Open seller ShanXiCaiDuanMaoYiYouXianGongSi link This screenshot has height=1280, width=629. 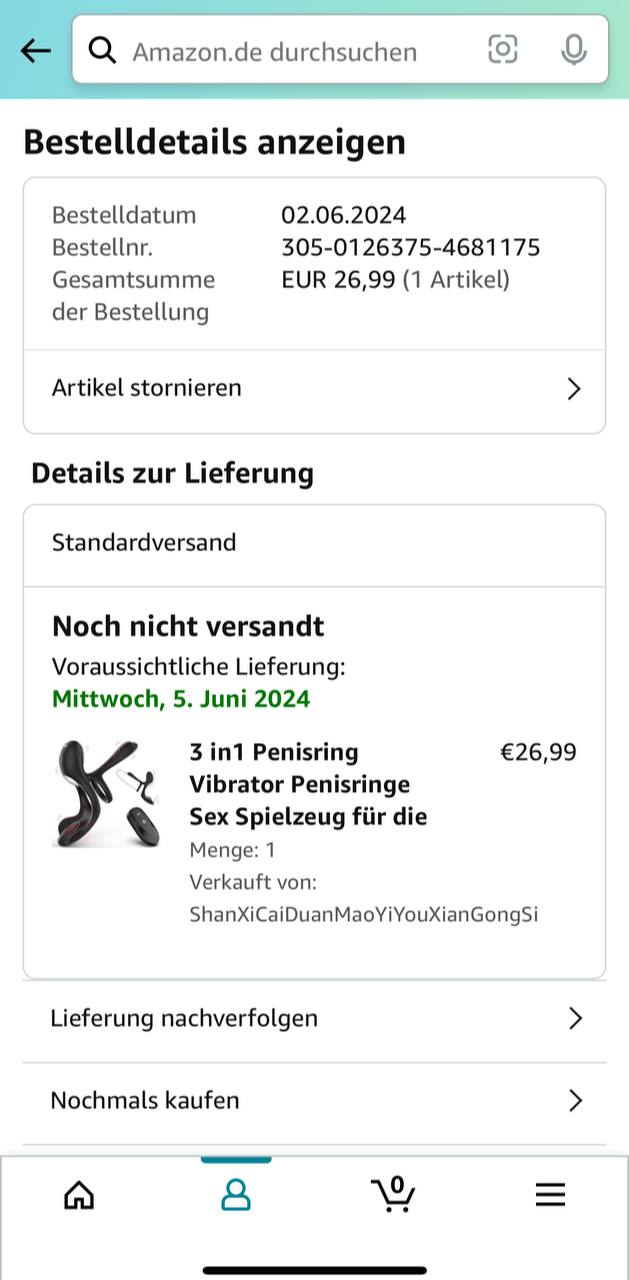(364, 914)
